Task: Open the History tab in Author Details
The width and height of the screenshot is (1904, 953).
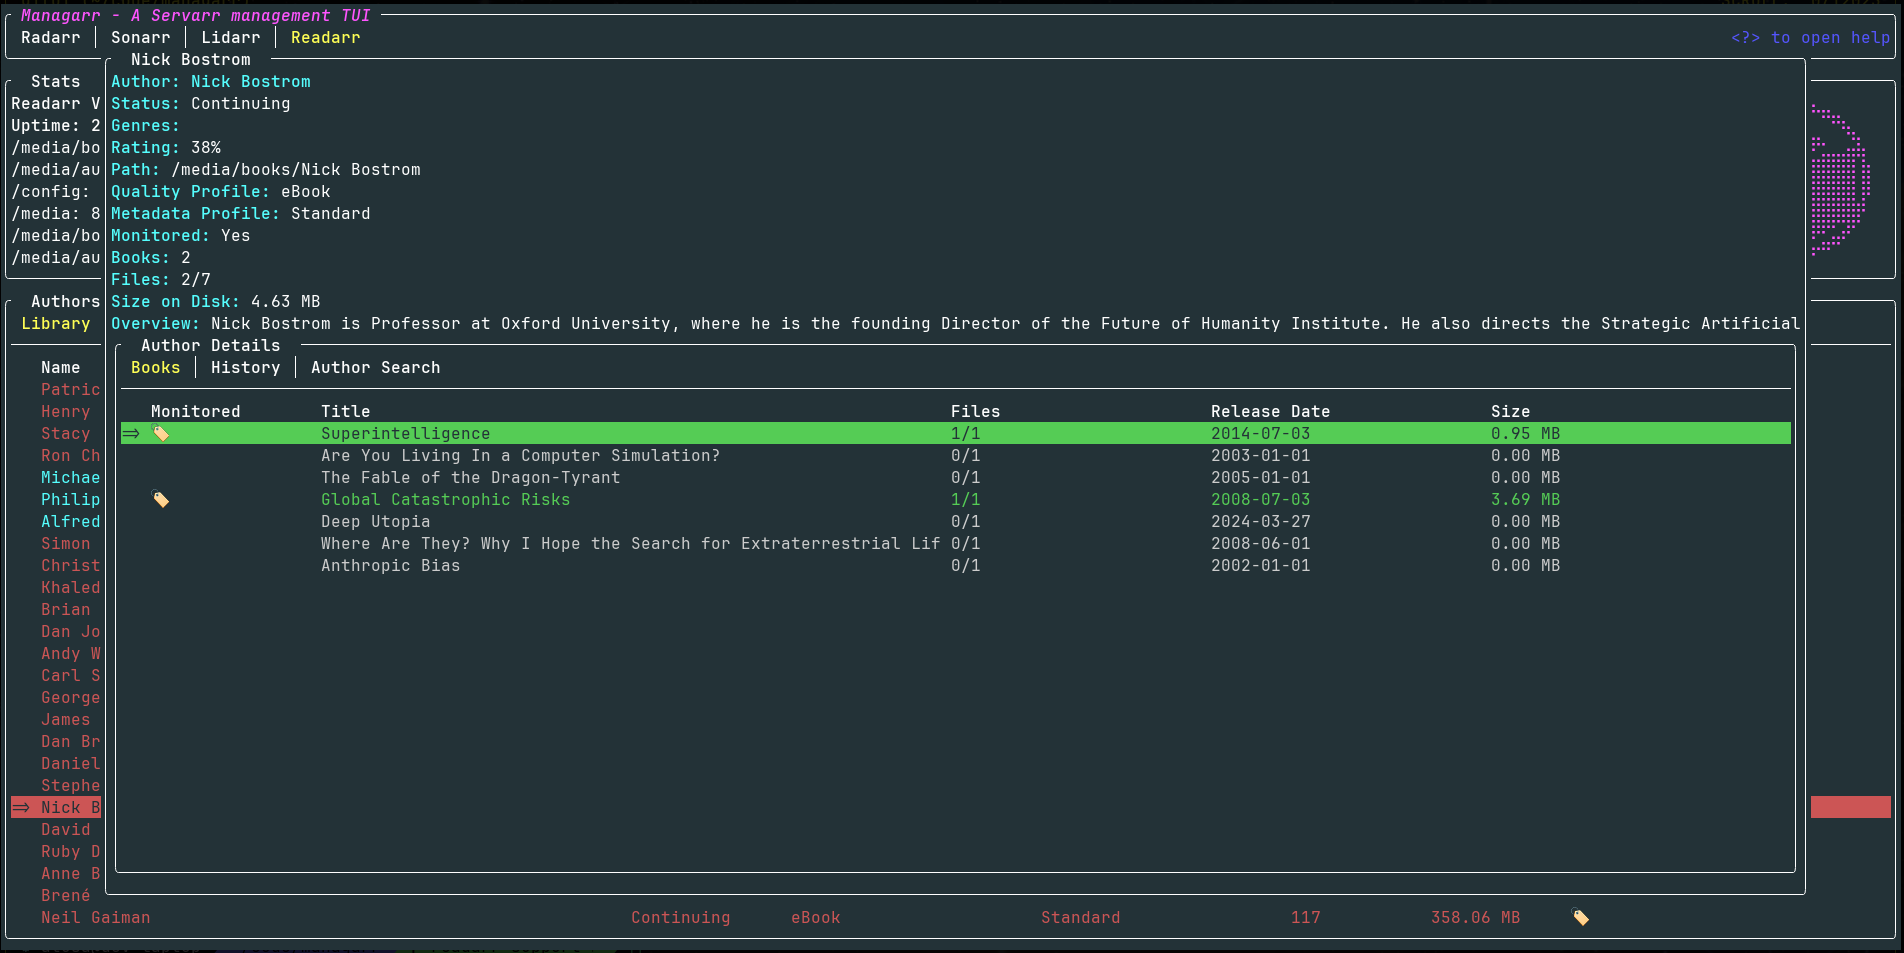Action: click(x=245, y=367)
